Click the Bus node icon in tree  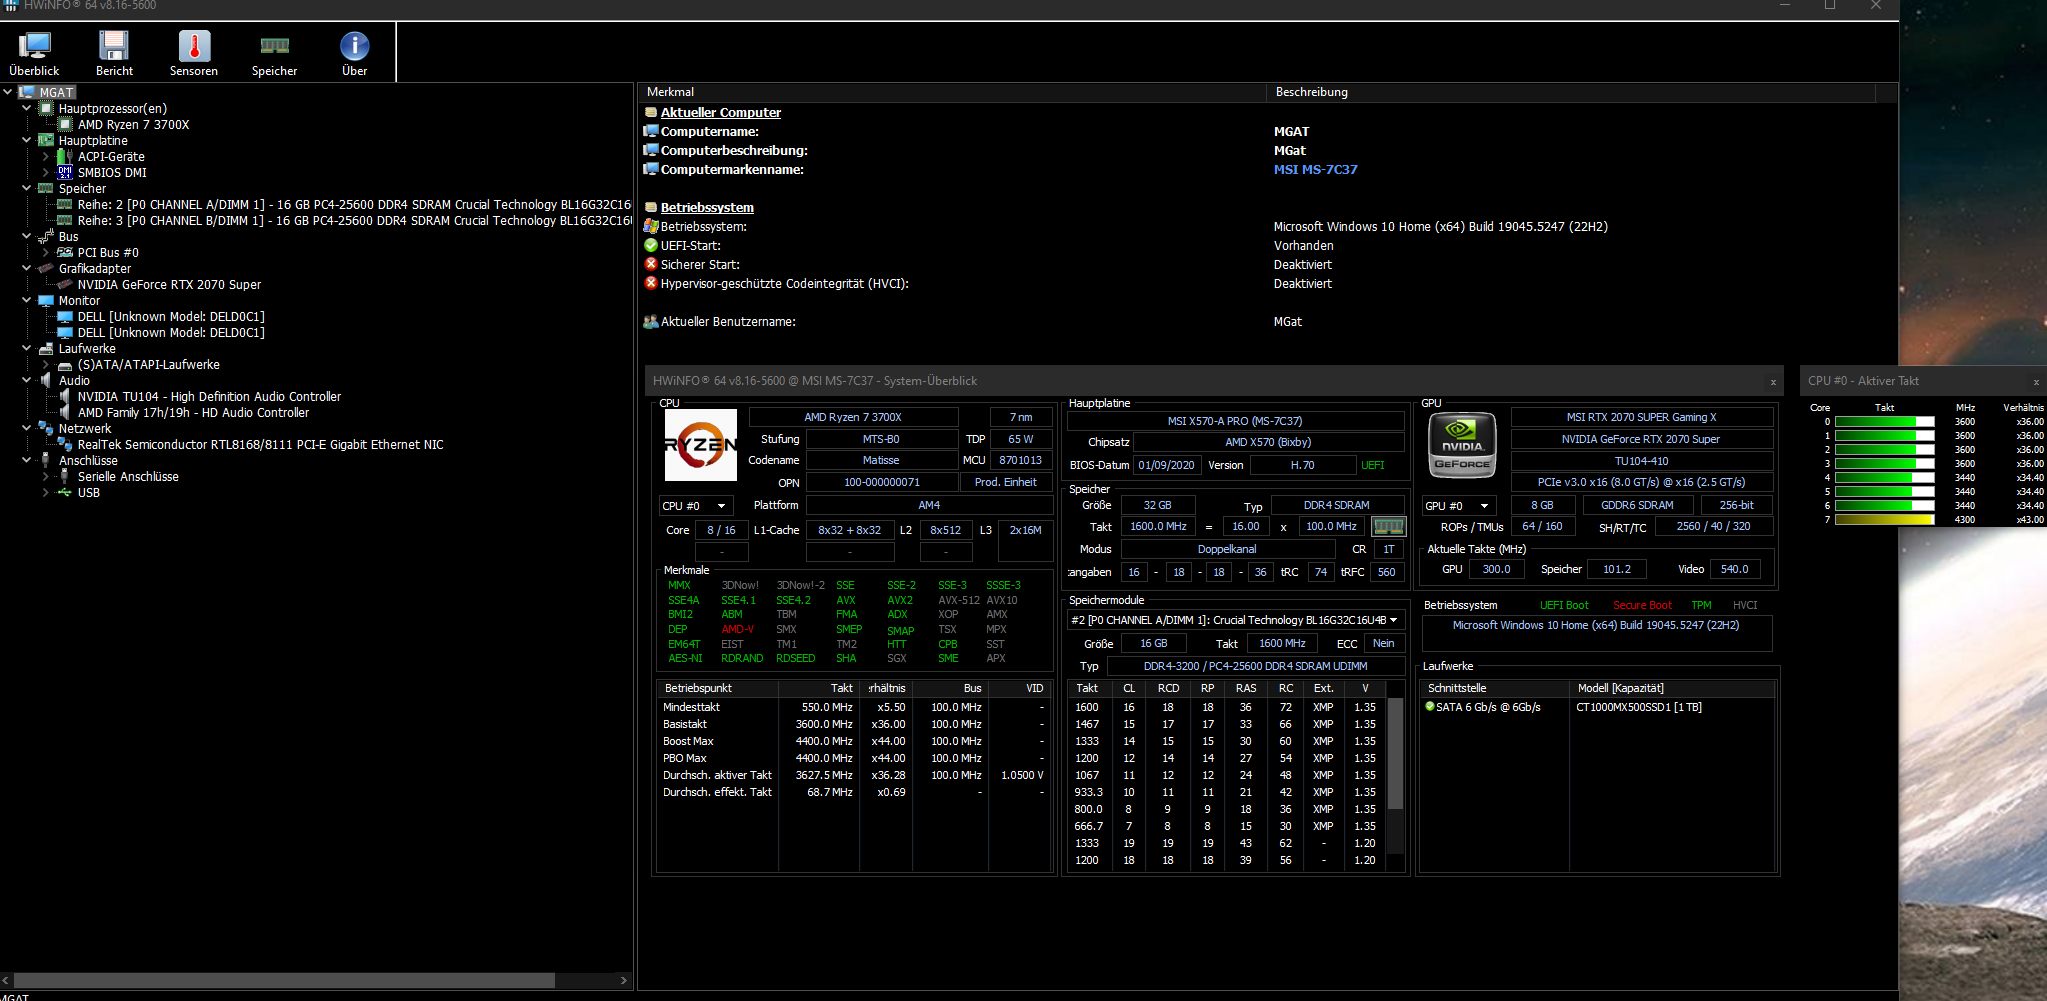pos(46,237)
